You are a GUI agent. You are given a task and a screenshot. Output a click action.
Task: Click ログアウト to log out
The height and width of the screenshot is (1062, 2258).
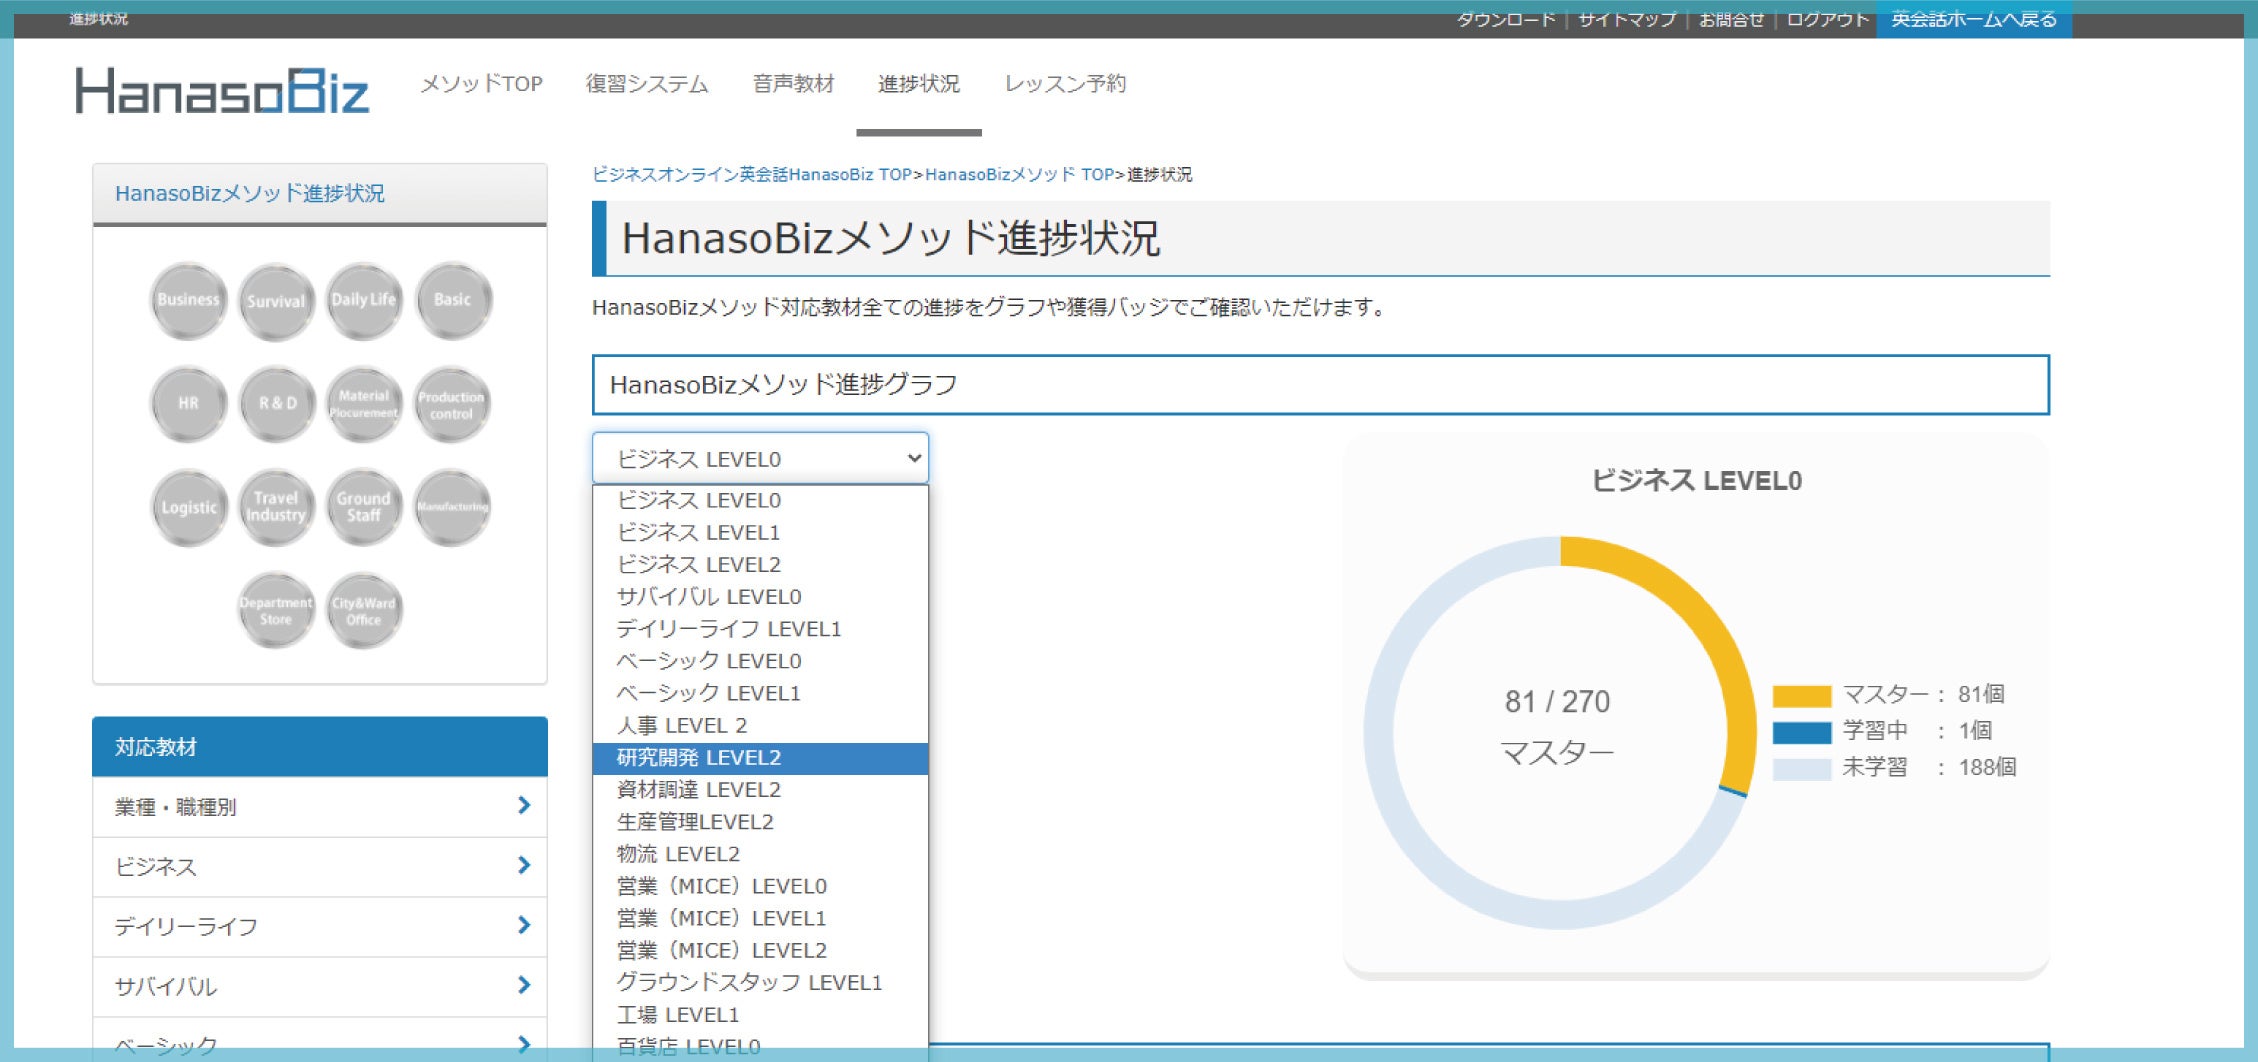[1827, 19]
